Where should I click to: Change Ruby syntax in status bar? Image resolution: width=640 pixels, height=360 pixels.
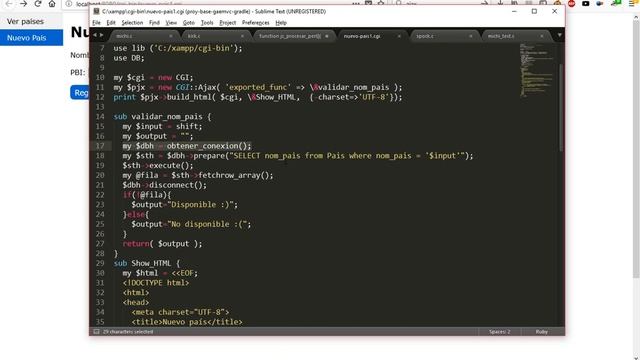point(542,332)
